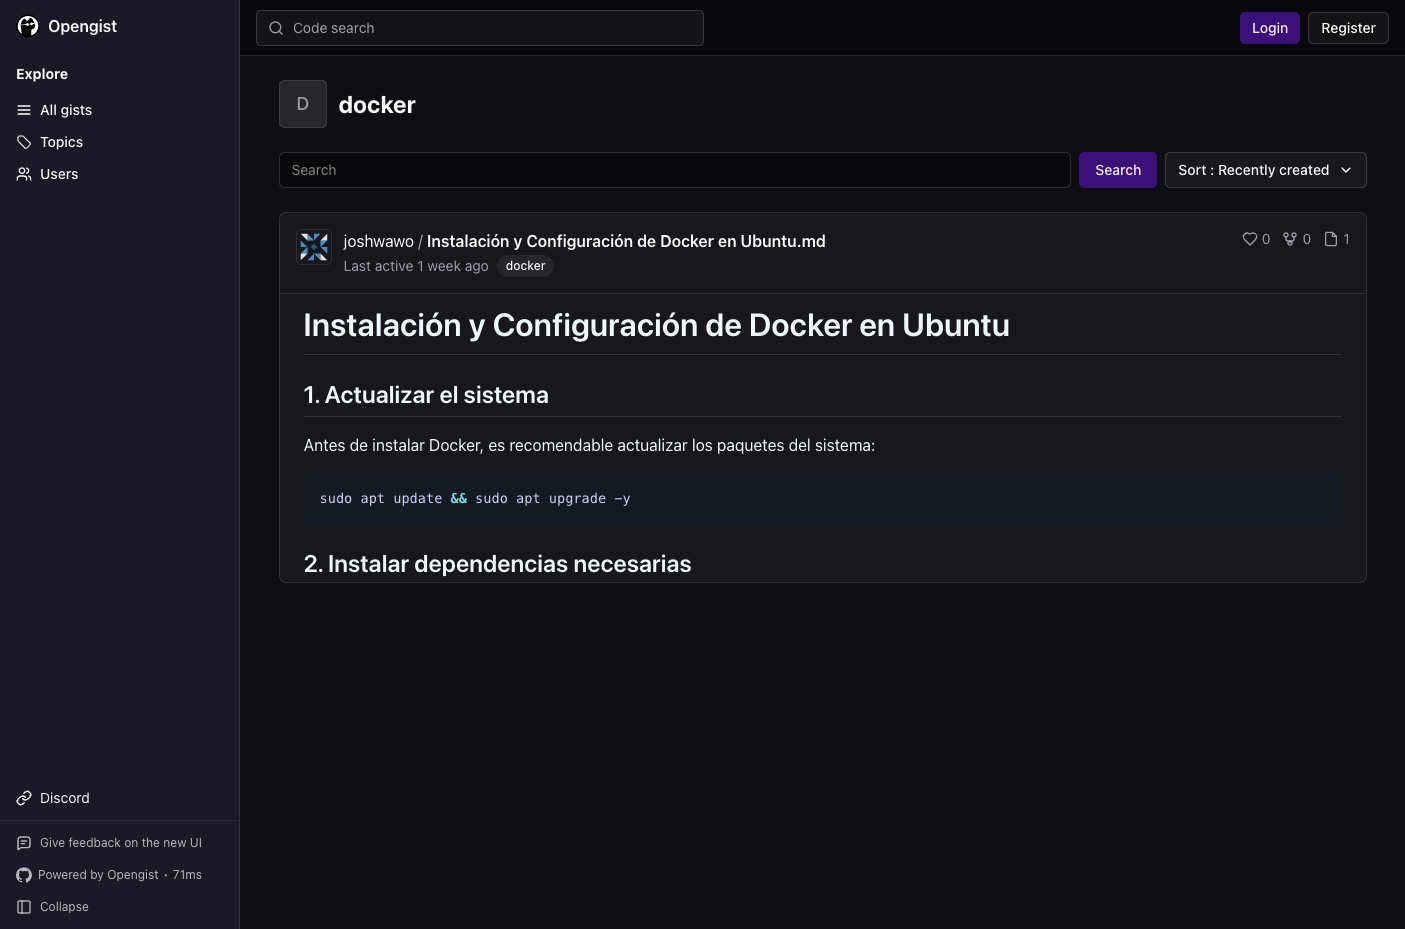Click the Opengist logo icon
1405x929 pixels.
[x=28, y=26]
